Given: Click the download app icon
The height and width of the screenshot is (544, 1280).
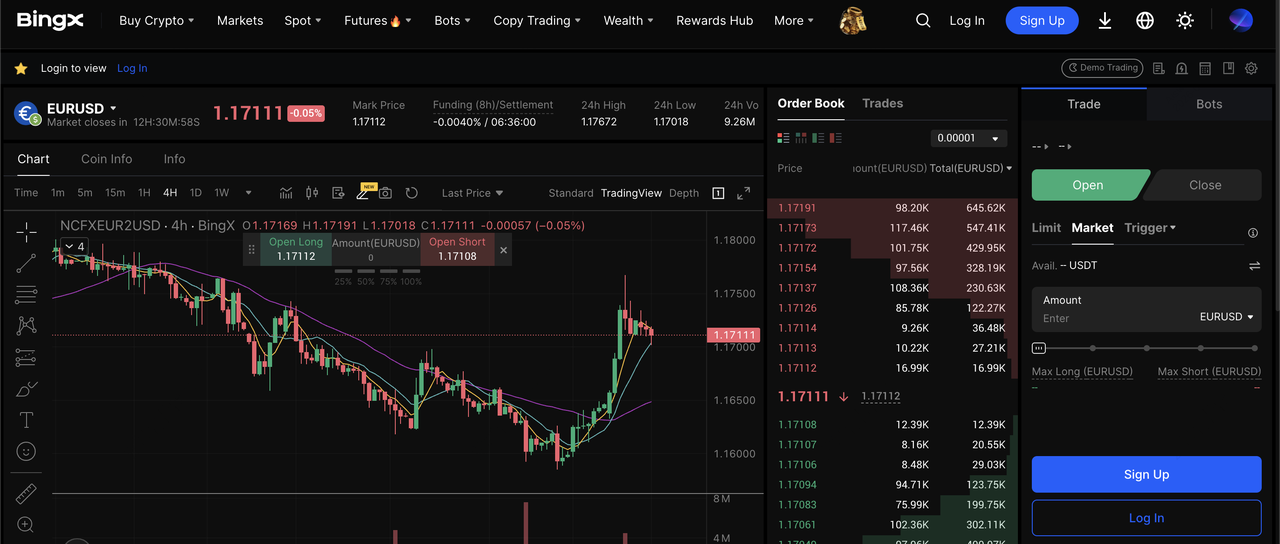Looking at the screenshot, I should click(x=1105, y=21).
